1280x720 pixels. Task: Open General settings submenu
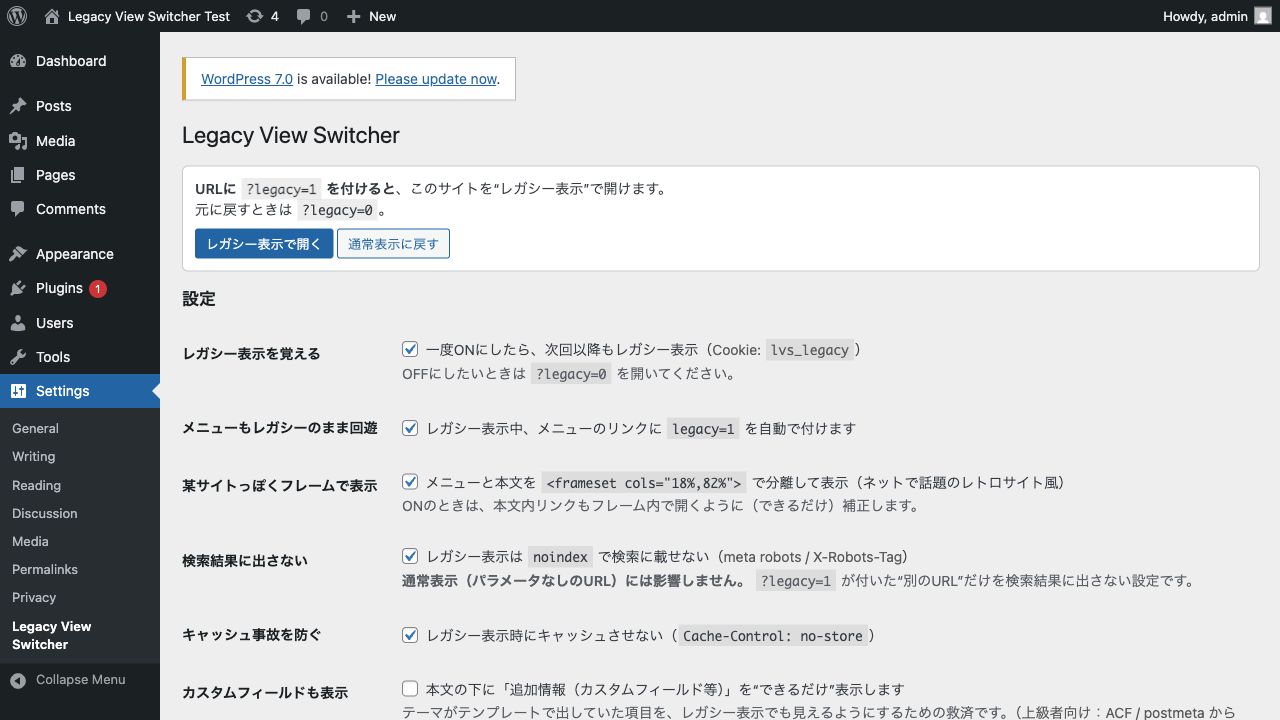click(x=80, y=428)
